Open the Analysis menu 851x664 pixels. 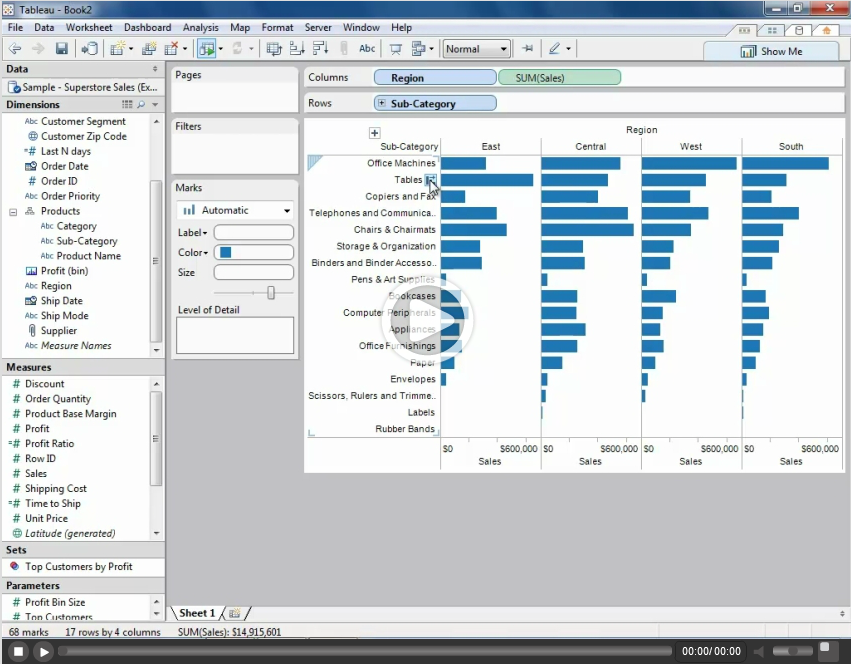tap(200, 27)
